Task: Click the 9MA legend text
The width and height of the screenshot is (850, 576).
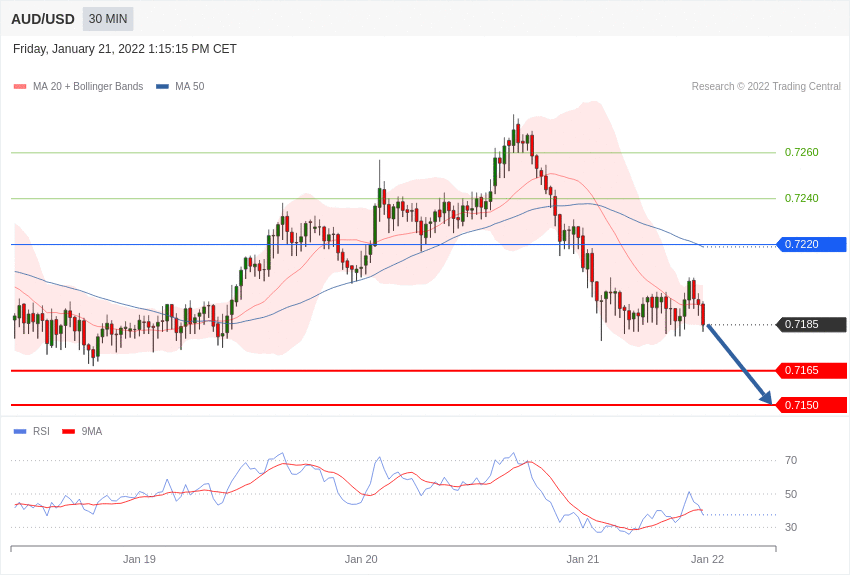Action: [92, 432]
